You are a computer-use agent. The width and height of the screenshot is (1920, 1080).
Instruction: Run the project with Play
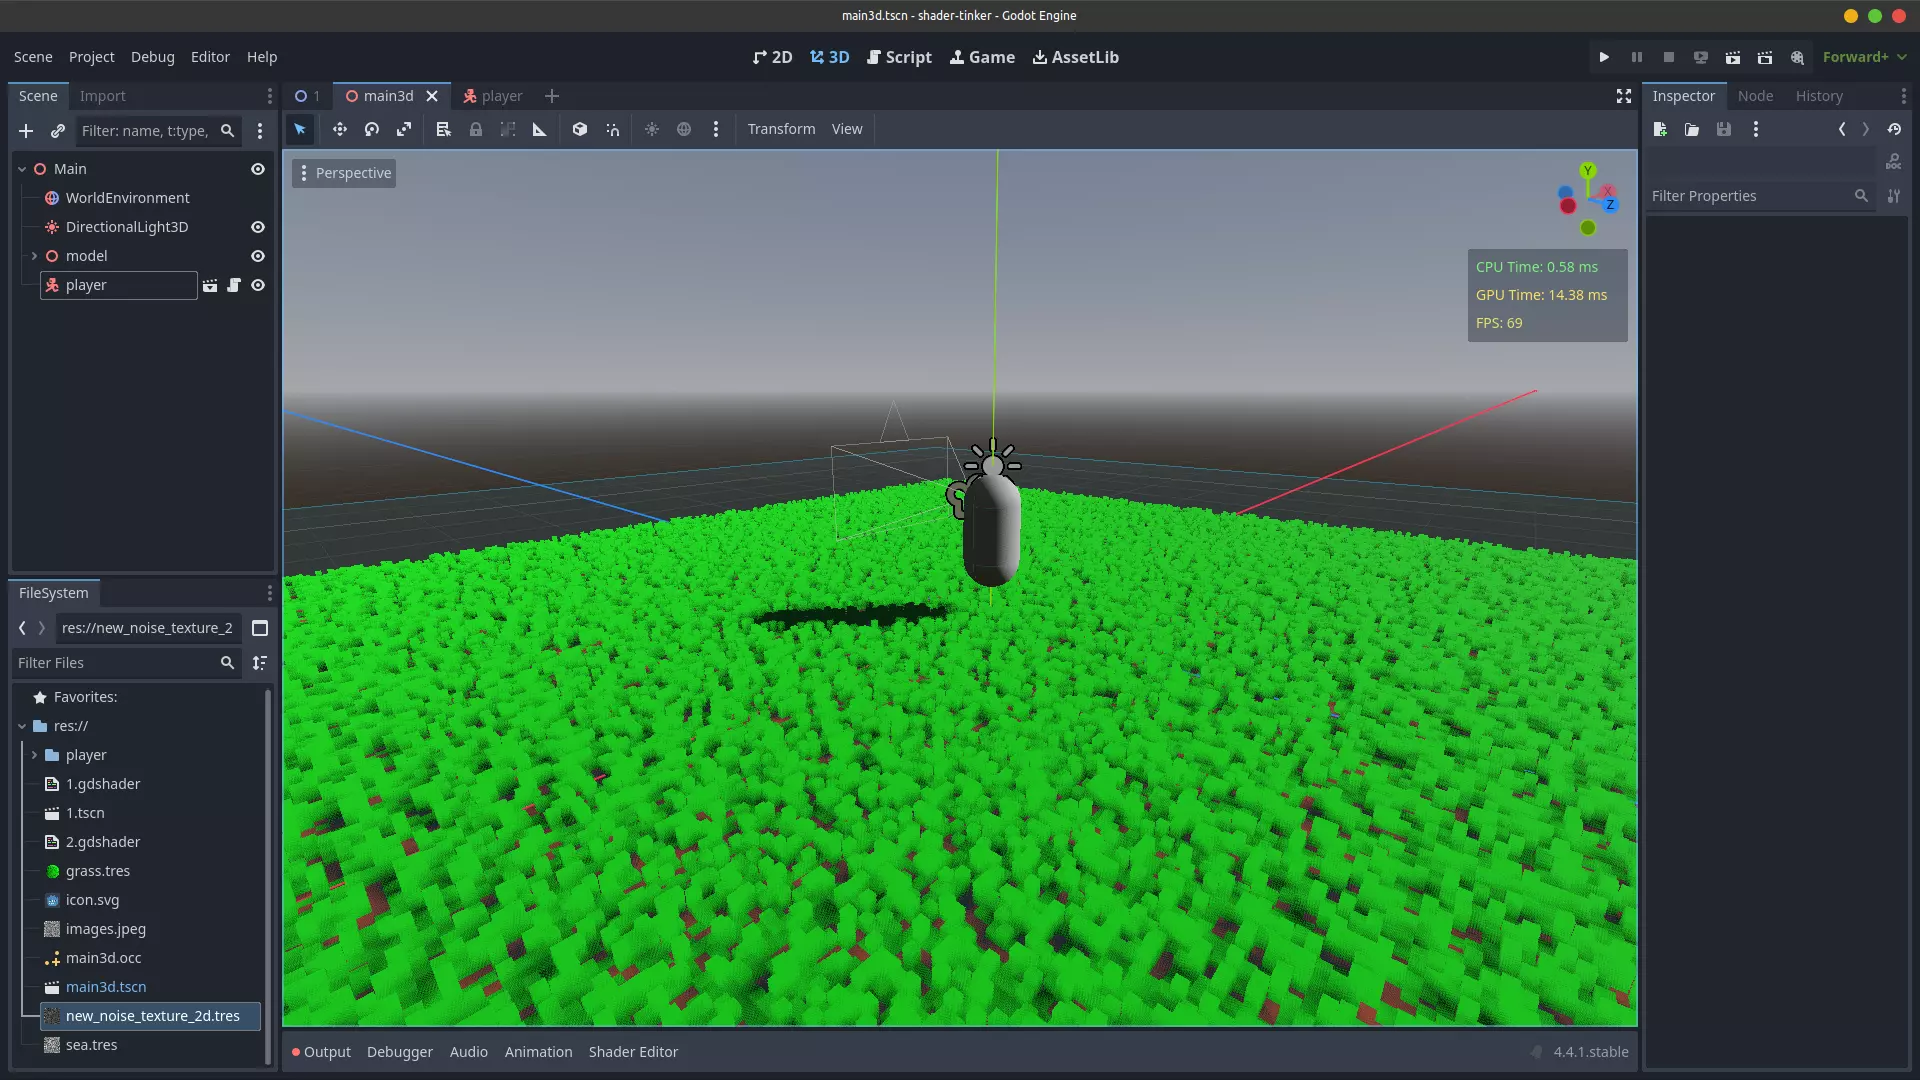pos(1604,57)
